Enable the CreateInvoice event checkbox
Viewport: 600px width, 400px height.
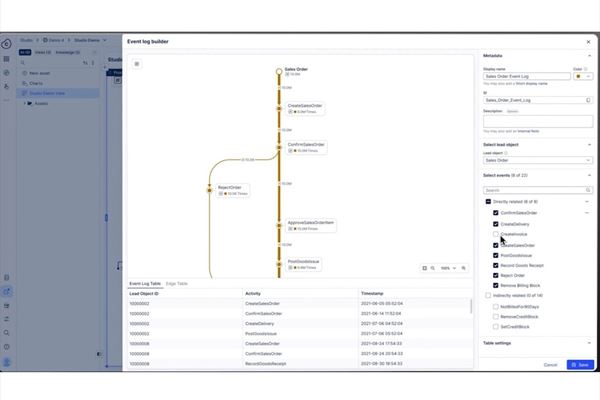coord(496,234)
